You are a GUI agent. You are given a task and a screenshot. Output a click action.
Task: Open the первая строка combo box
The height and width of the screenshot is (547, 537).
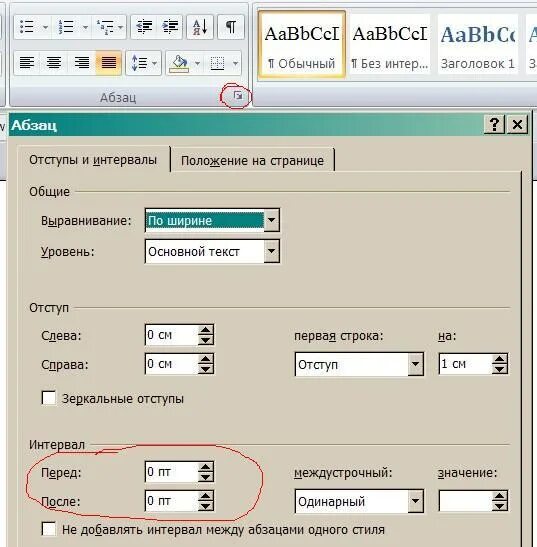tap(359, 364)
